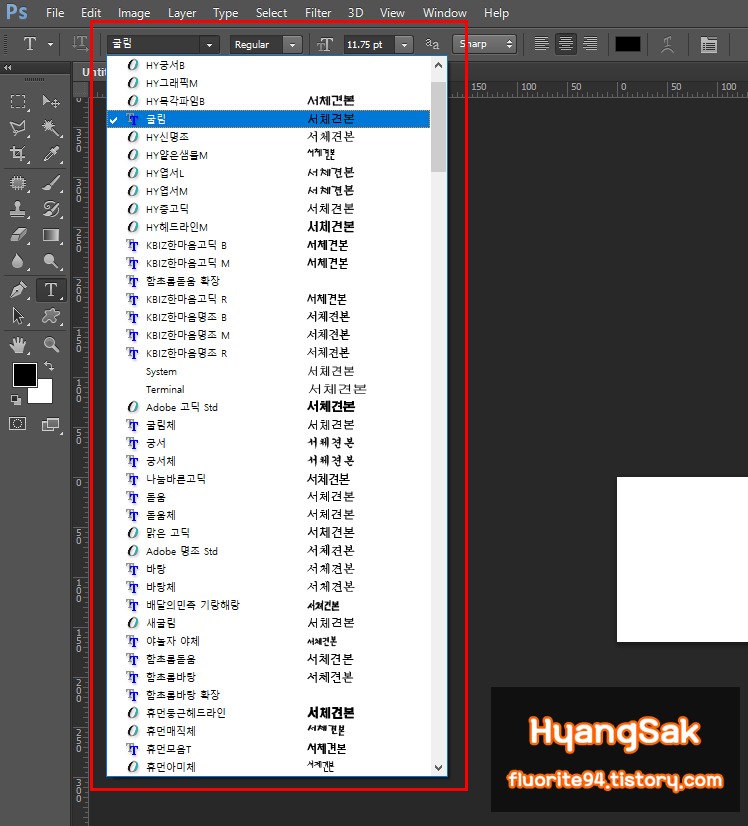The image size is (748, 826).
Task: Choose the 맑은 고딕 font
Action: pos(269,533)
